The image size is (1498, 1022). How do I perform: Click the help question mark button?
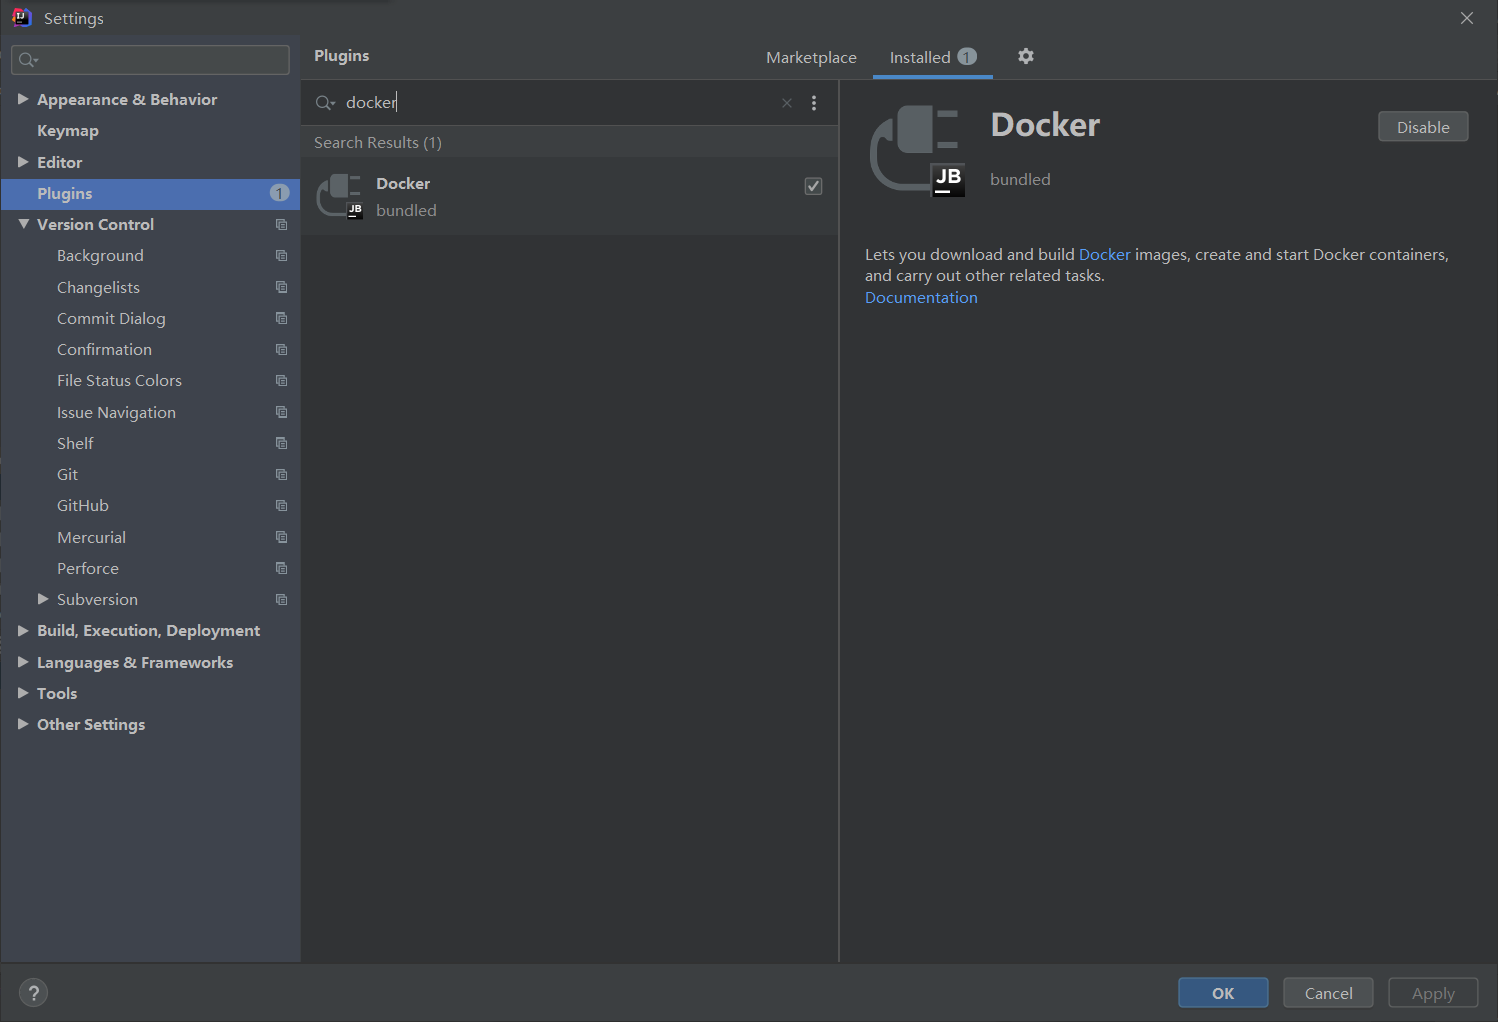(x=33, y=992)
